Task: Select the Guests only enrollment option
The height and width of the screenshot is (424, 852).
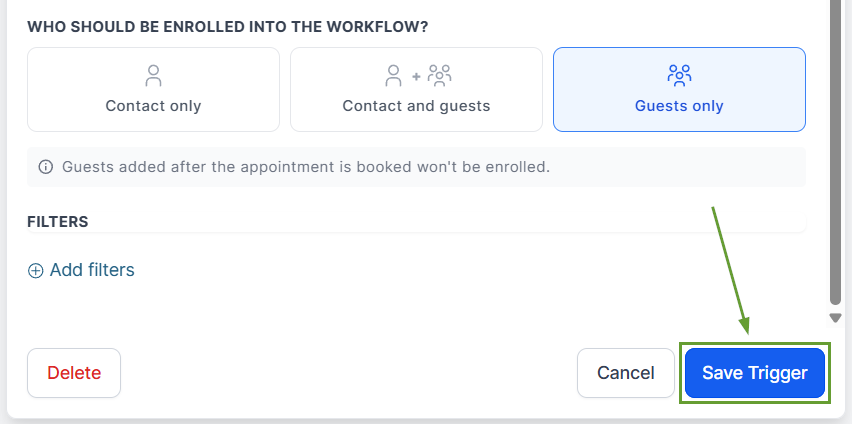Action: [679, 89]
